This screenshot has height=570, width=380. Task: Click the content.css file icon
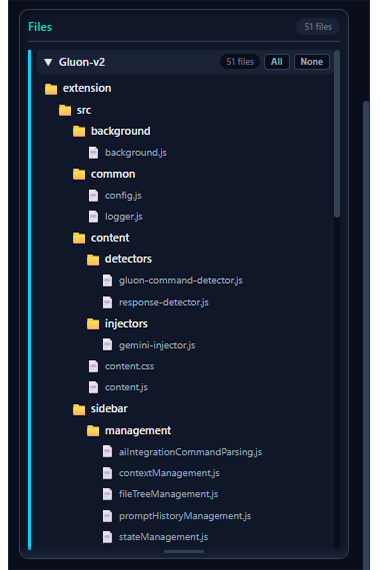coord(93,366)
